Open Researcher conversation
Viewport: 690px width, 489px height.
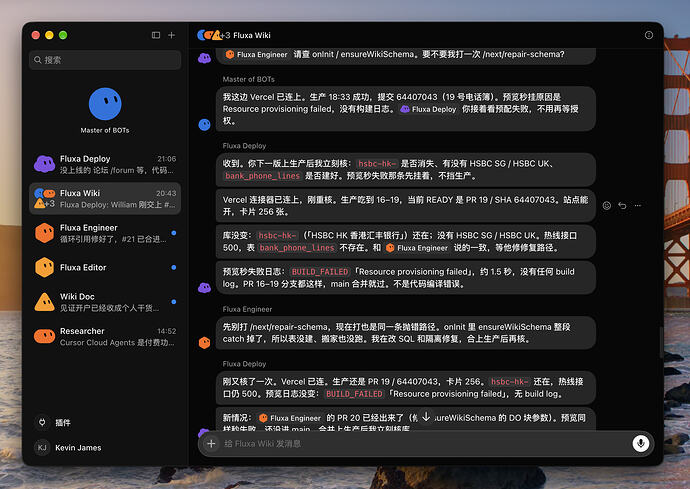point(105,336)
